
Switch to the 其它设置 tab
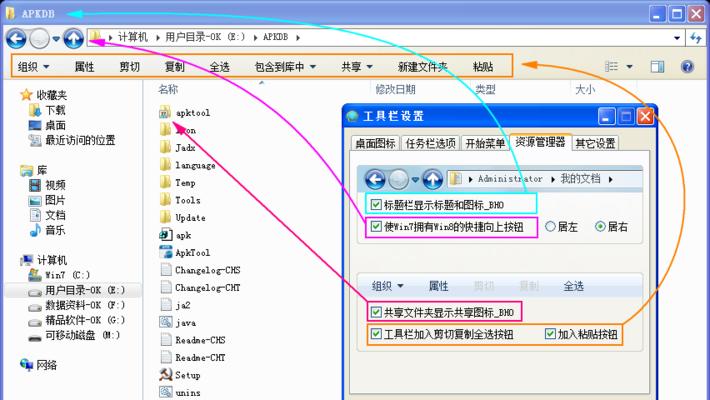click(595, 143)
